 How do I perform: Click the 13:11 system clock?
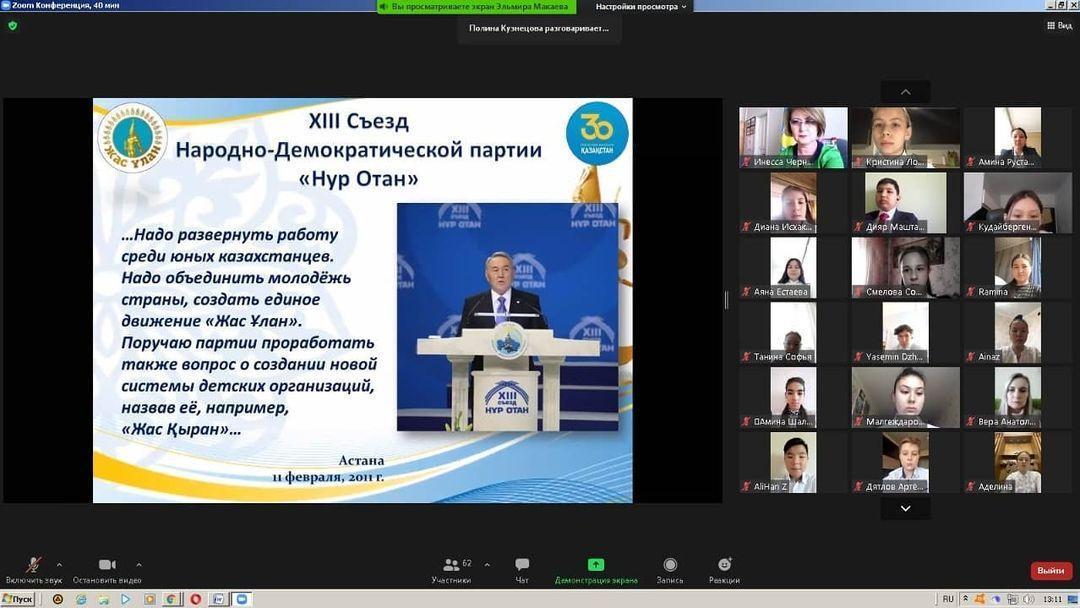pos(1052,599)
